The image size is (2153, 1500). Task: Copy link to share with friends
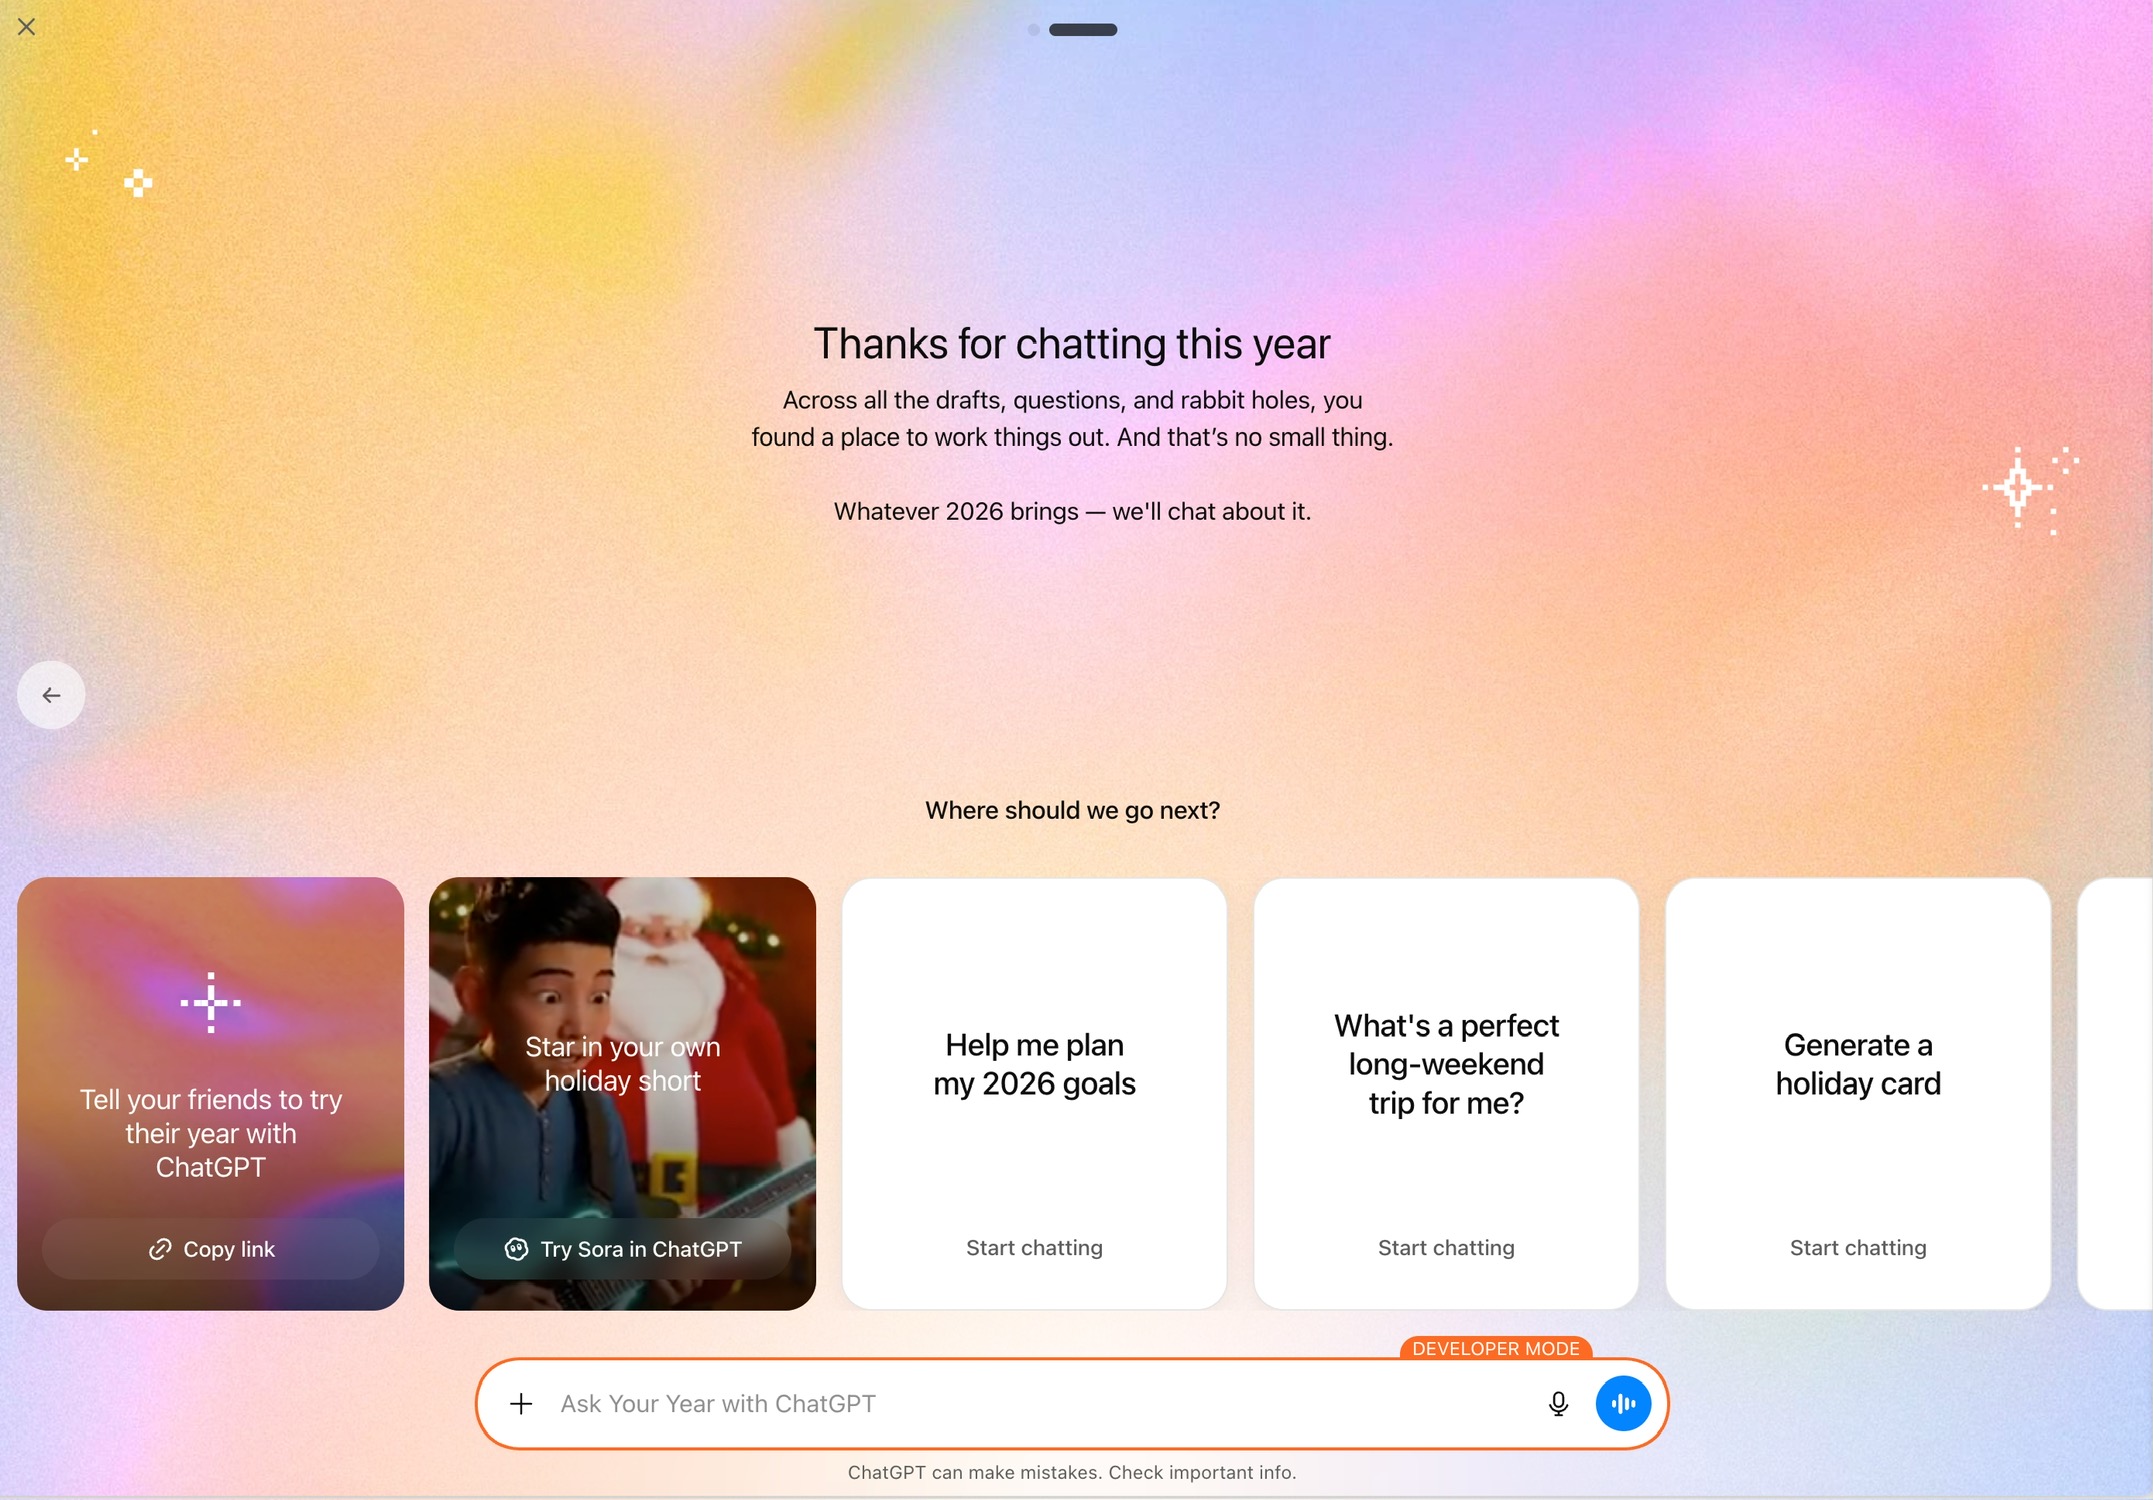(x=211, y=1249)
